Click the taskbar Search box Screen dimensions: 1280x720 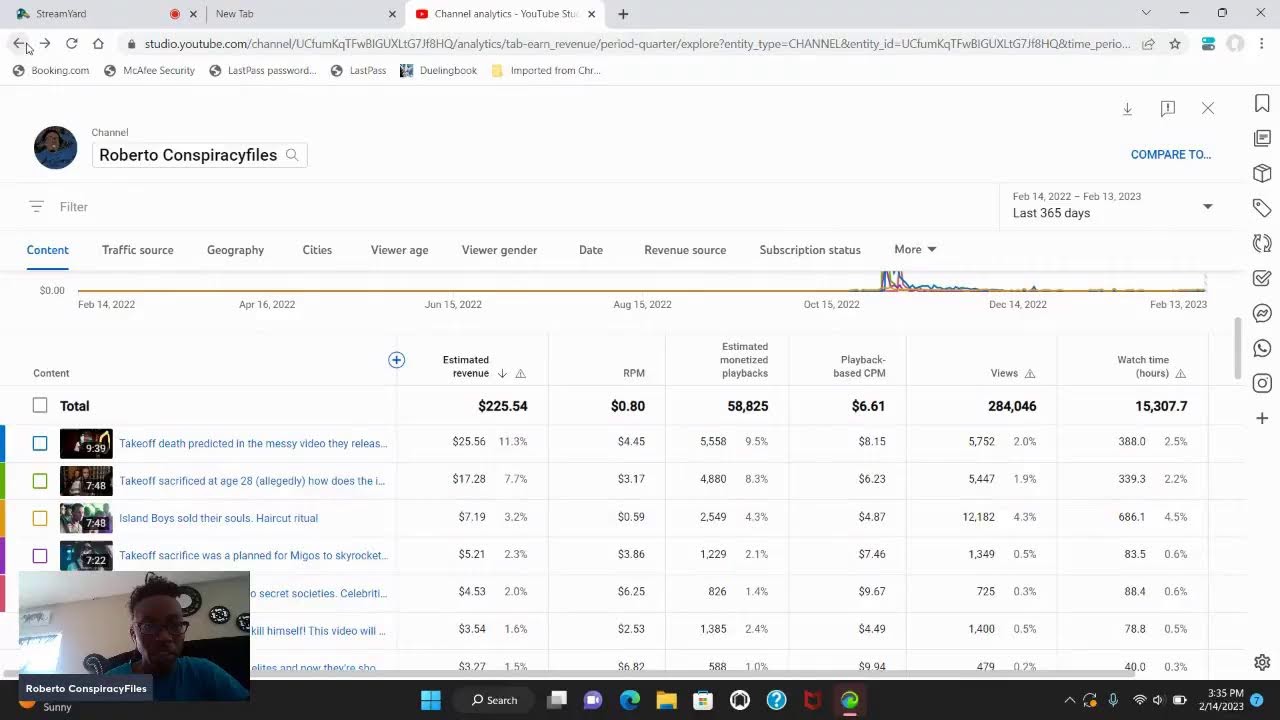(x=495, y=700)
